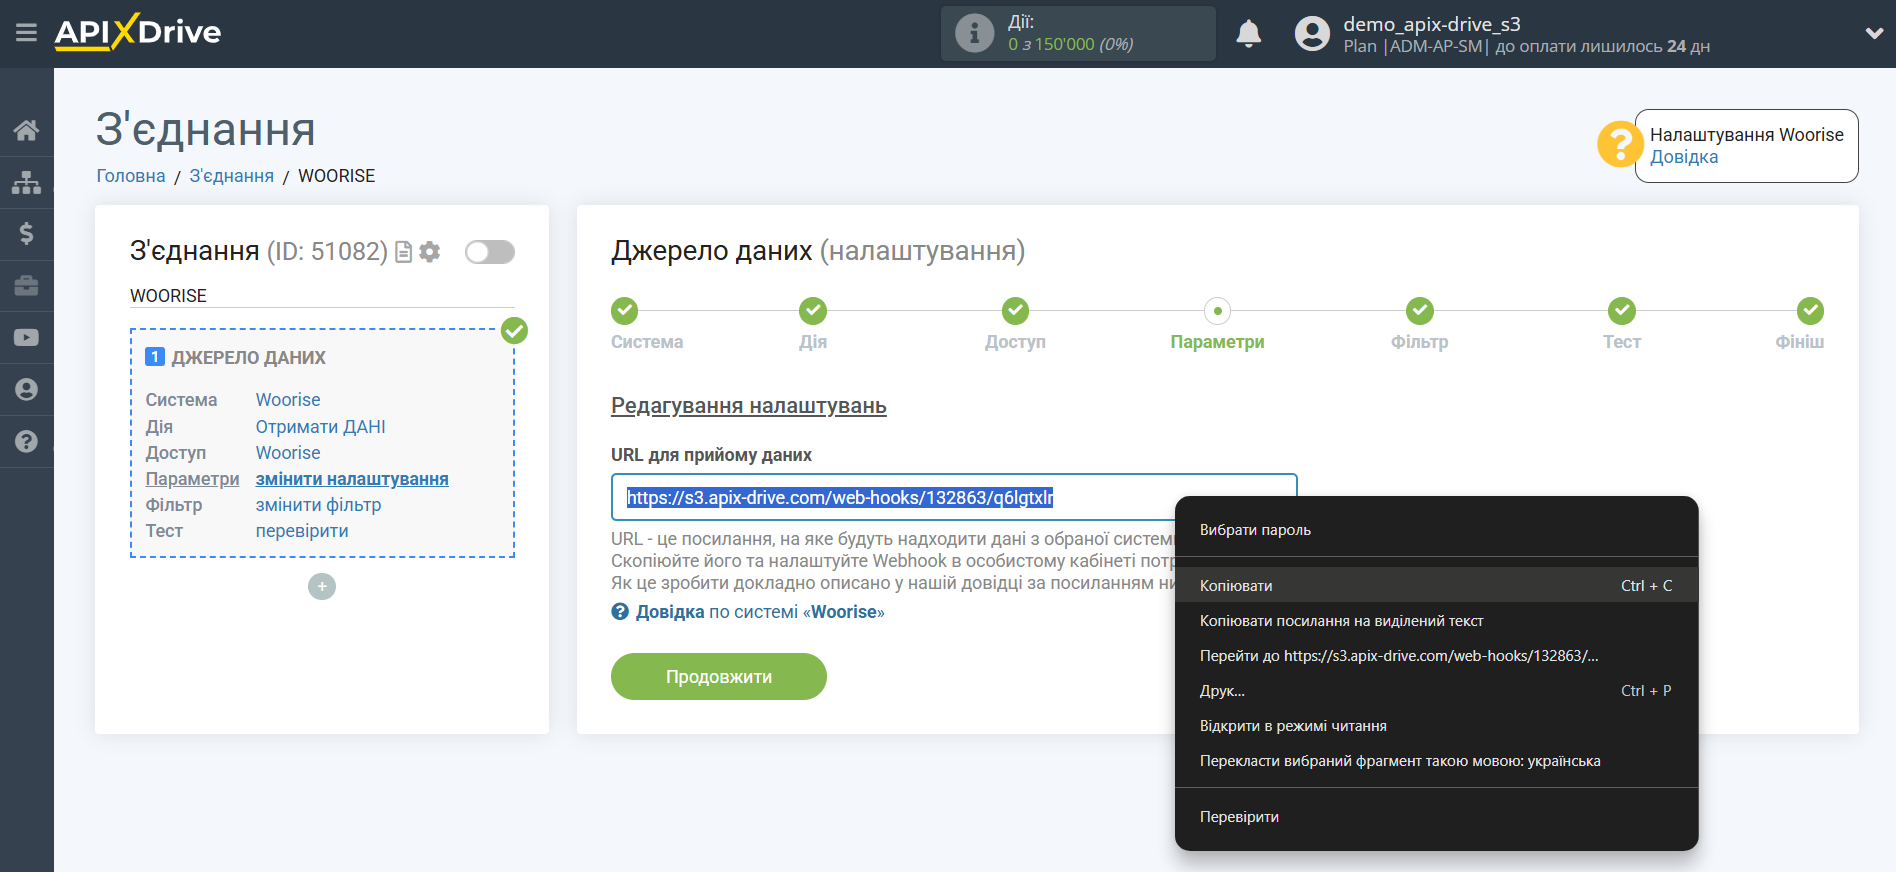Screen dimensions: 1896x872
Task: Open змінити фільтр link
Action: pyautogui.click(x=319, y=505)
